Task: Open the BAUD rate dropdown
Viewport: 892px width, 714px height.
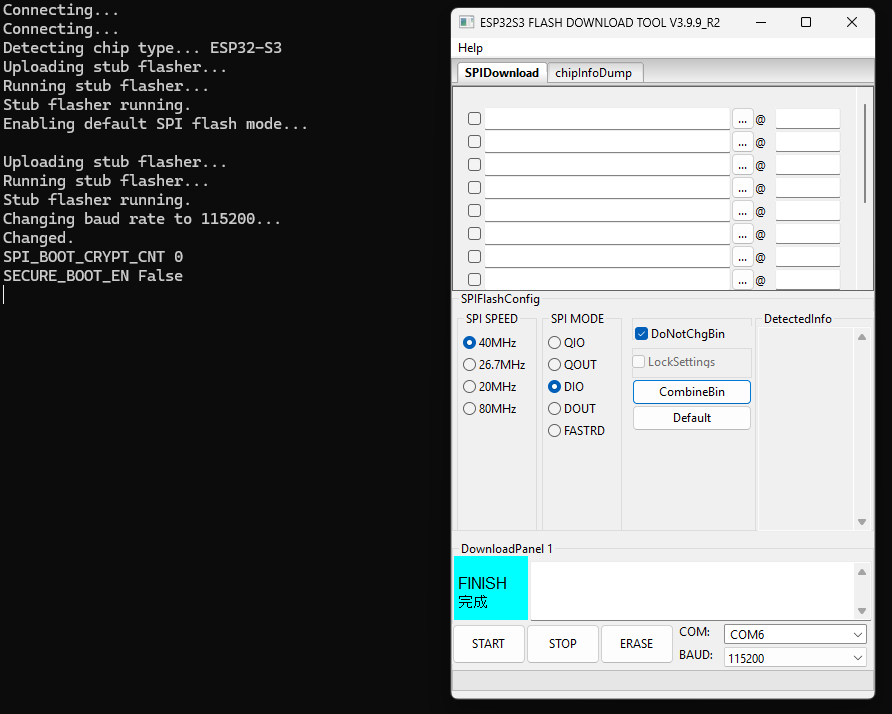Action: coord(795,658)
